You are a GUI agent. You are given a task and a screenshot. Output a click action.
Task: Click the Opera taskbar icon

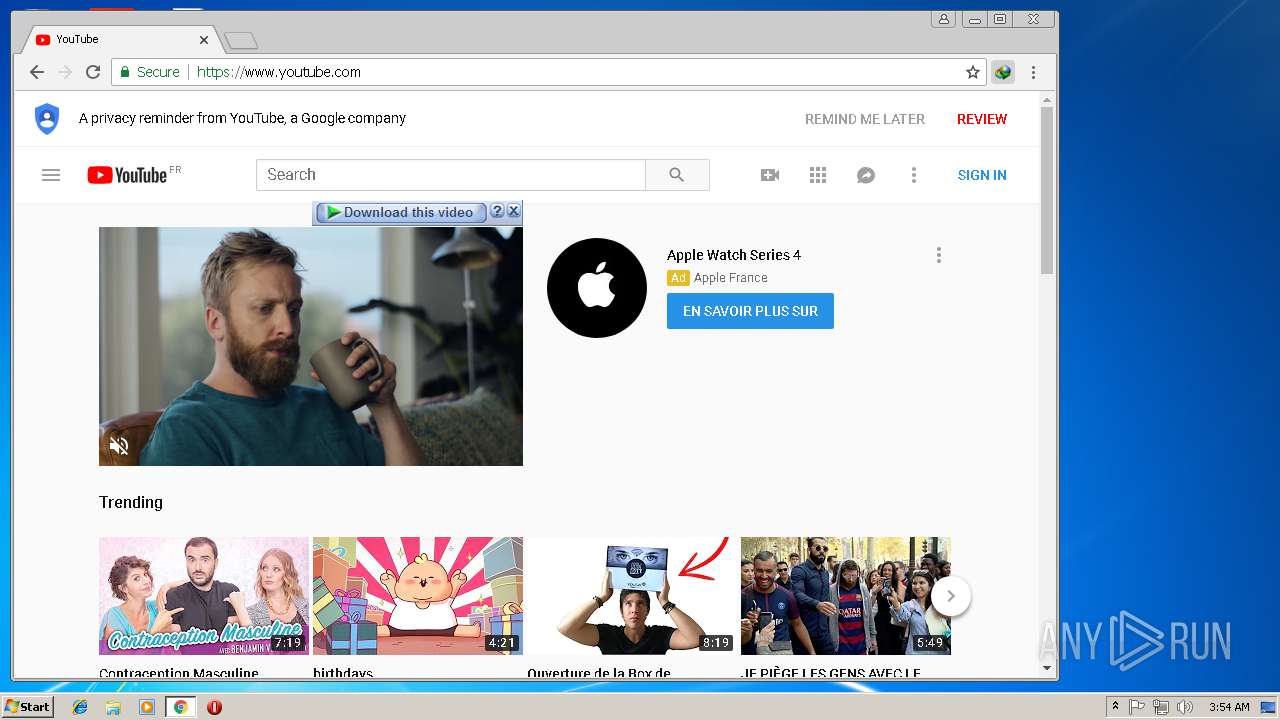click(214, 707)
